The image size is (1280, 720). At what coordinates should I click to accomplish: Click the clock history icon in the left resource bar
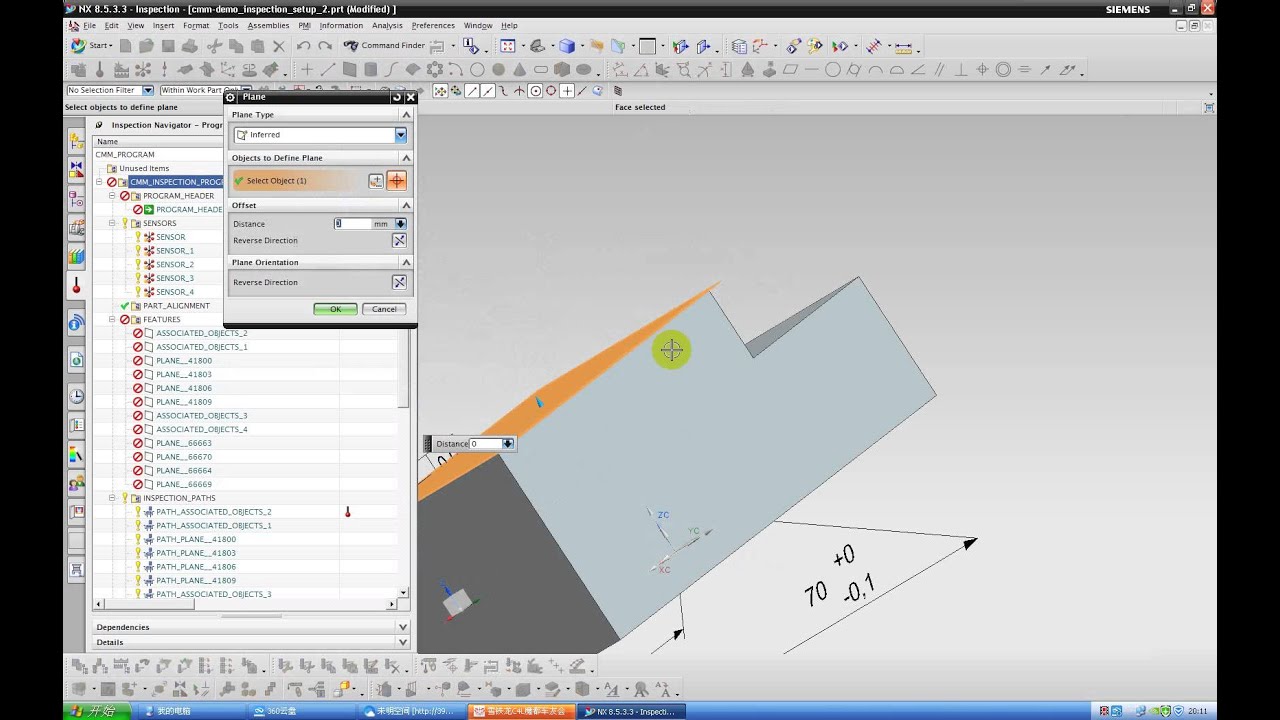[76, 397]
